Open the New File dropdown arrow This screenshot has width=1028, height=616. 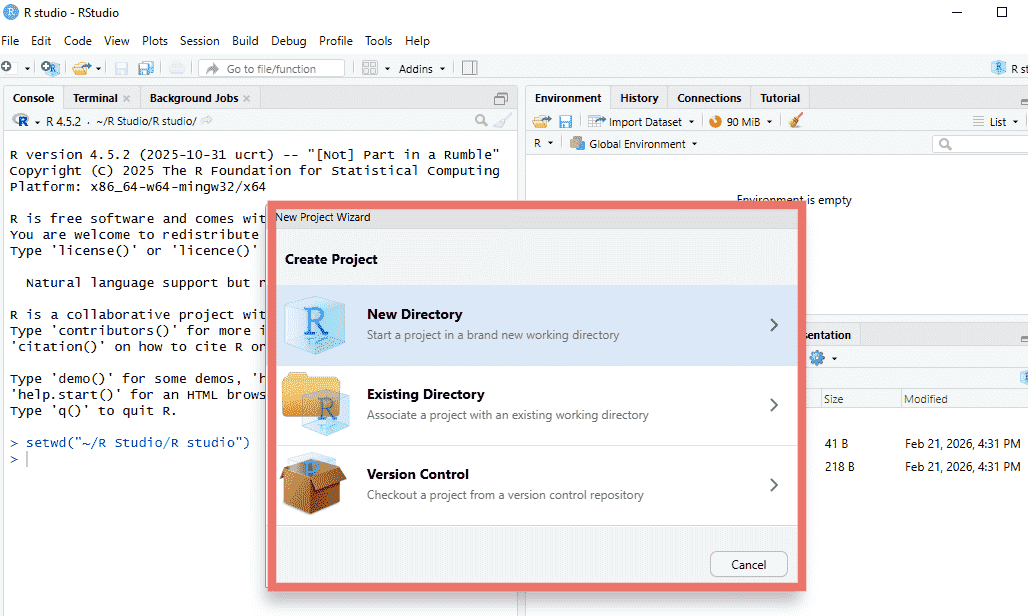pyautogui.click(x=27, y=68)
